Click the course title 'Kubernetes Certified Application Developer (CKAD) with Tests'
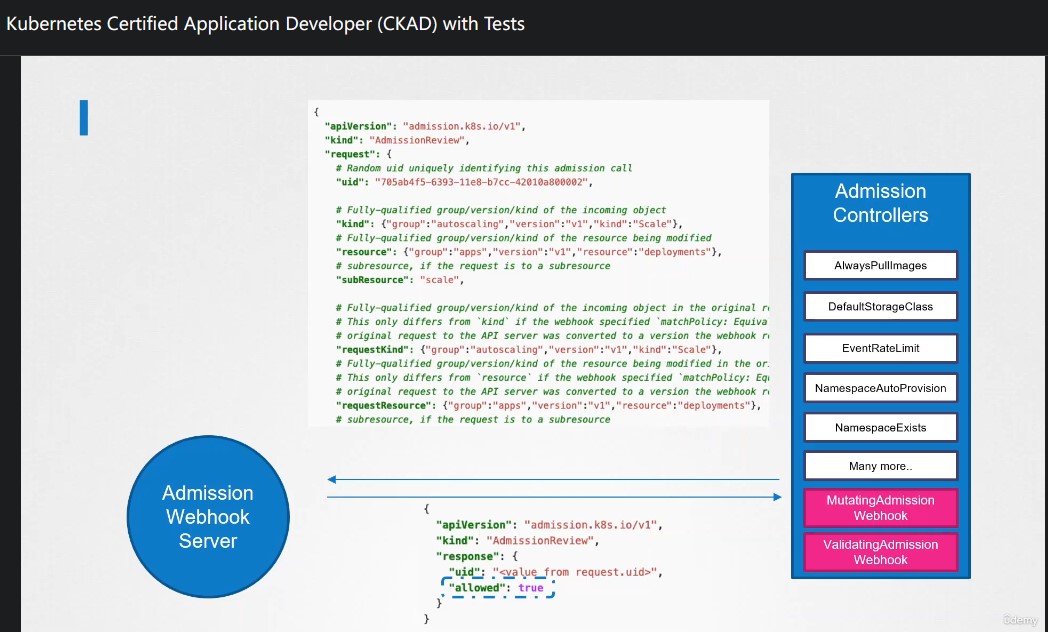 point(265,24)
